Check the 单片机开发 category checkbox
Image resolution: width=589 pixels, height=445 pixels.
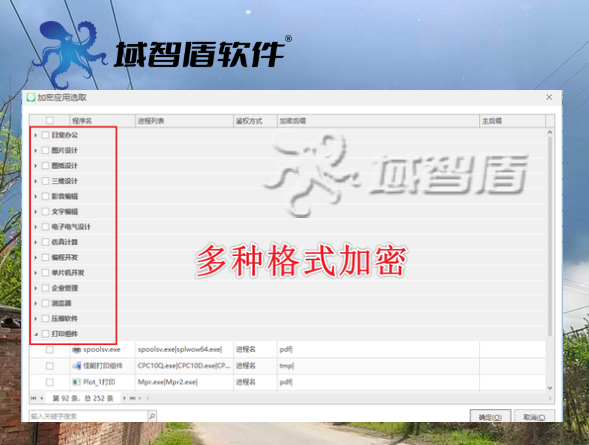click(45, 273)
